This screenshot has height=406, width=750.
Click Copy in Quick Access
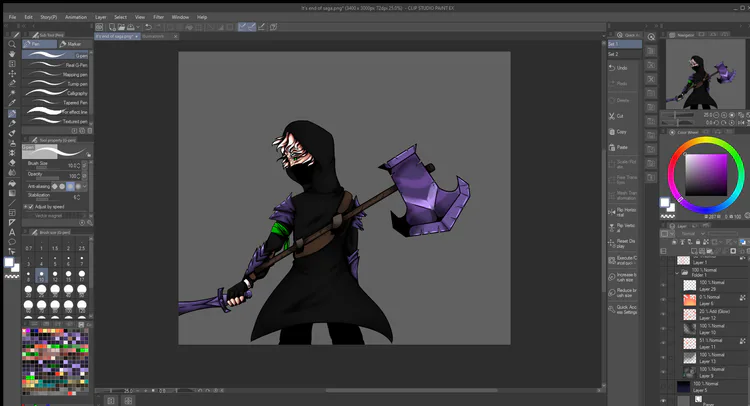pyautogui.click(x=624, y=132)
